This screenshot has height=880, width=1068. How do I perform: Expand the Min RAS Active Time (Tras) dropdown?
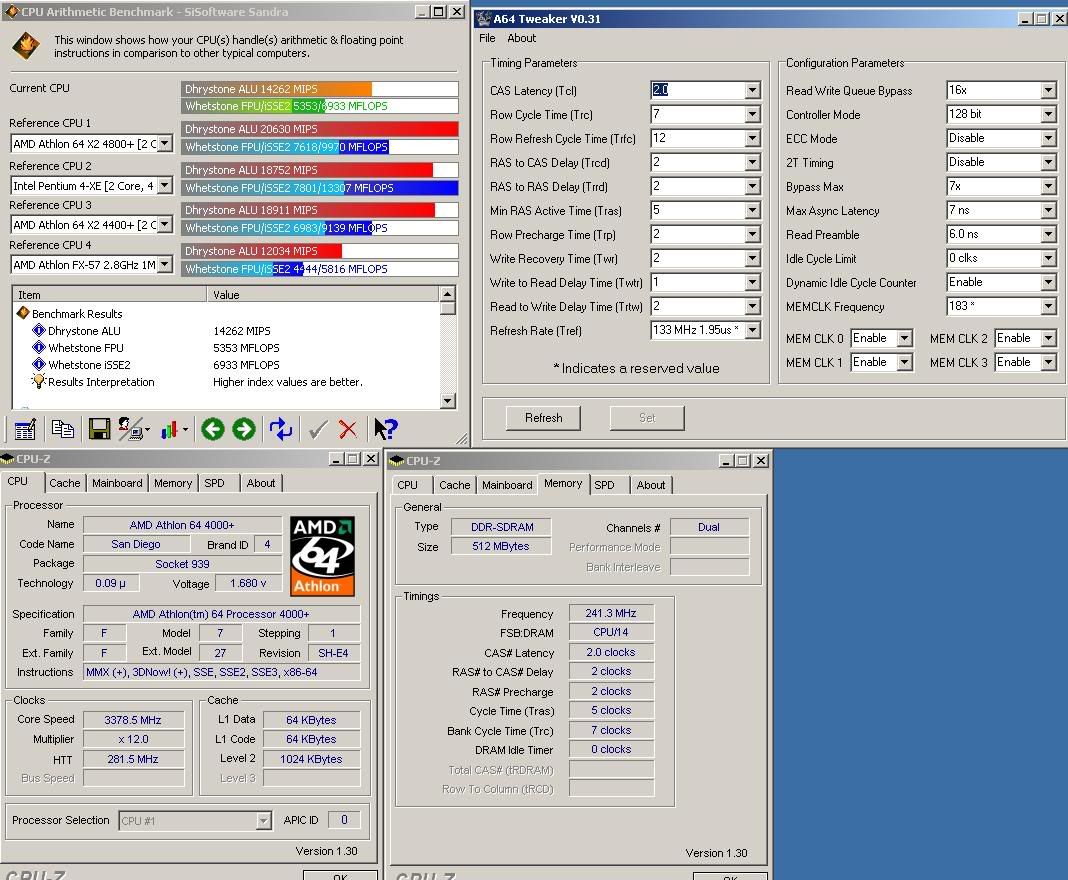click(753, 210)
